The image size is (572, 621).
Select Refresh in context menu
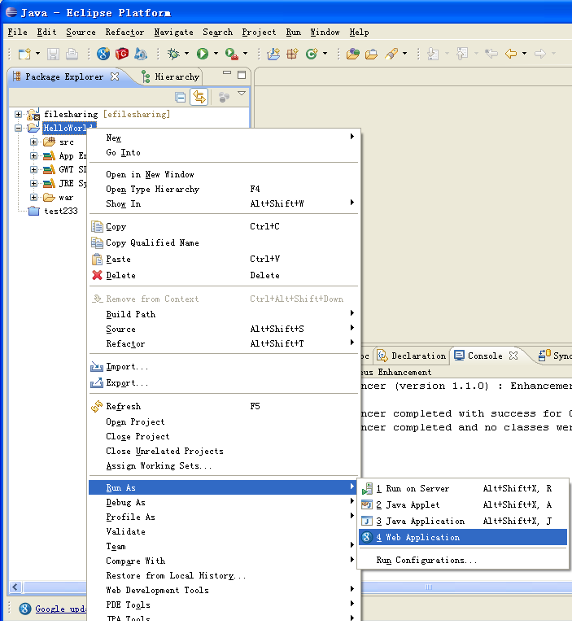click(x=224, y=406)
